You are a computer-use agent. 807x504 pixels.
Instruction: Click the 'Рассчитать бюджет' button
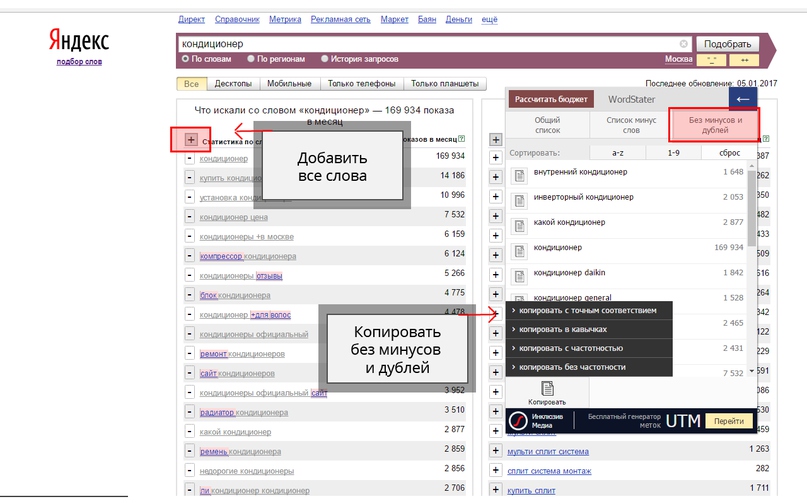[551, 99]
